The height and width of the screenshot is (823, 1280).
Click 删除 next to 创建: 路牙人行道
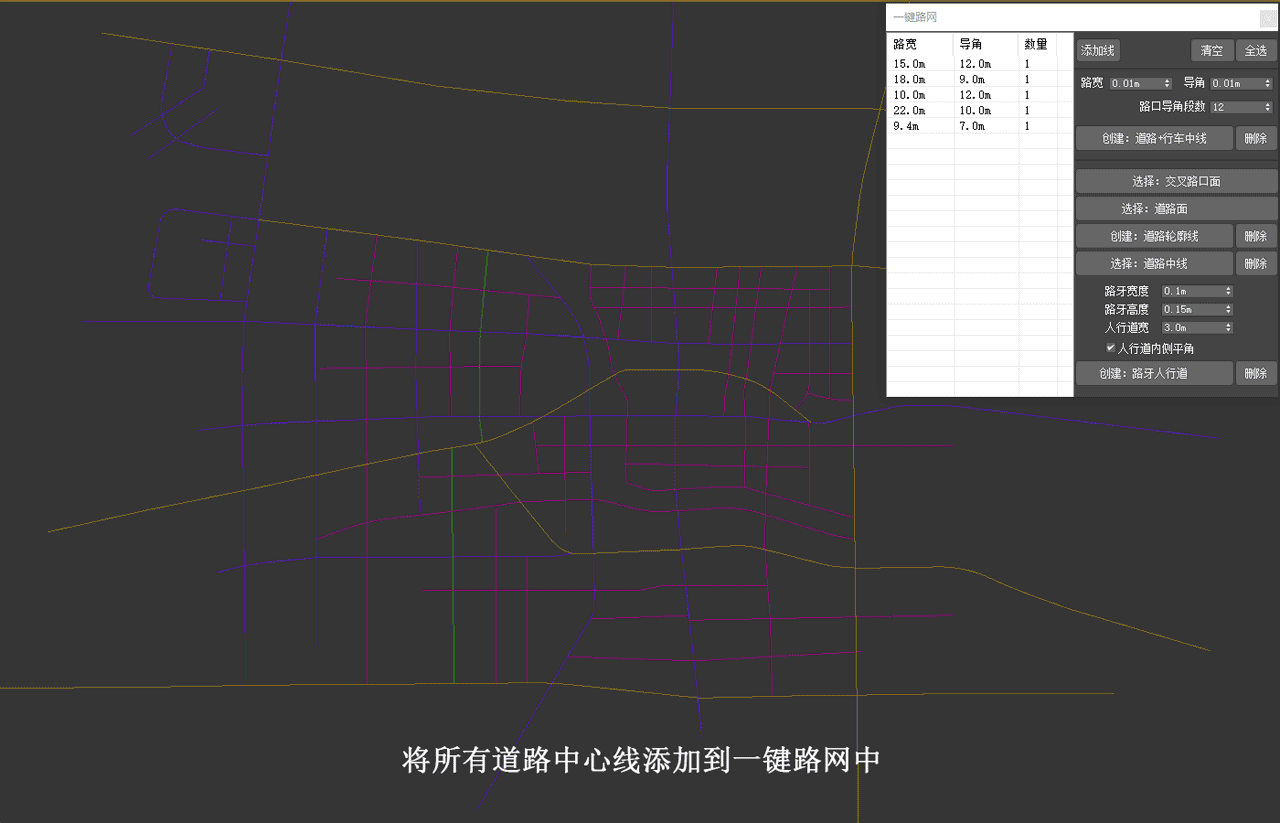click(x=1256, y=373)
